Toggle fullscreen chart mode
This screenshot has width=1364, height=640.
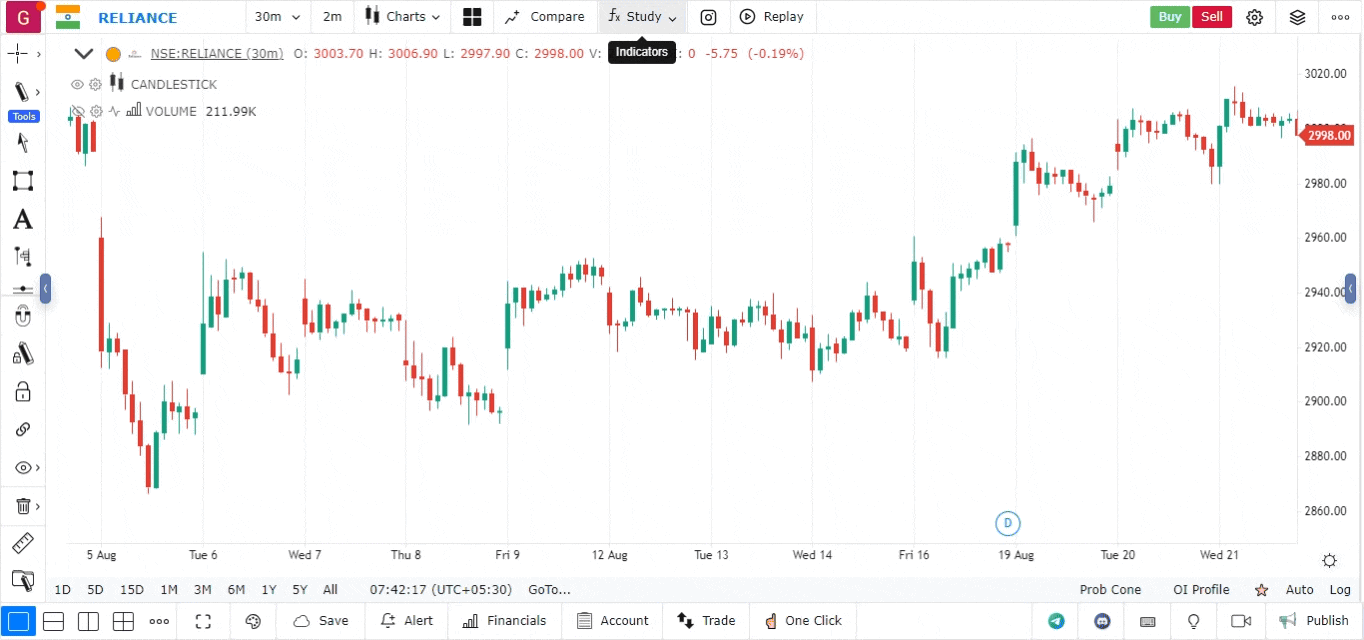click(x=203, y=621)
